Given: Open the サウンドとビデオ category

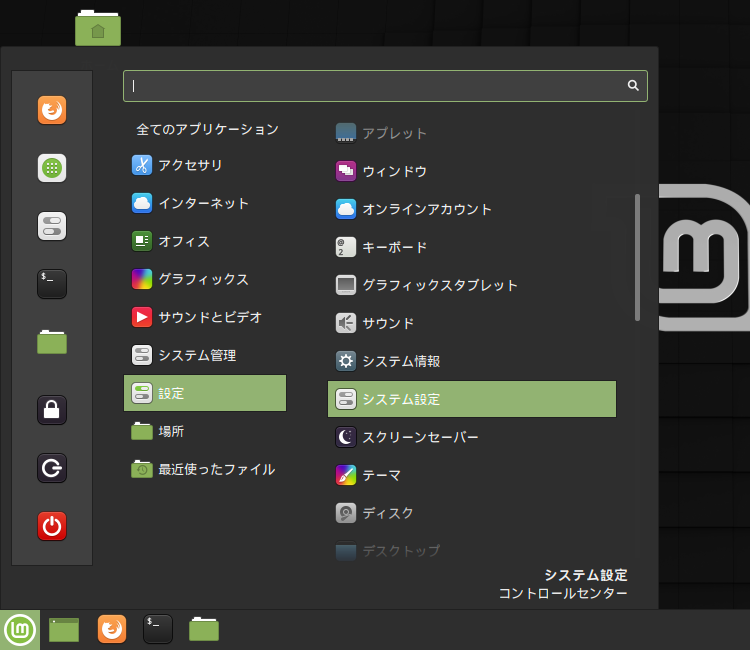Looking at the screenshot, I should pyautogui.click(x=205, y=317).
